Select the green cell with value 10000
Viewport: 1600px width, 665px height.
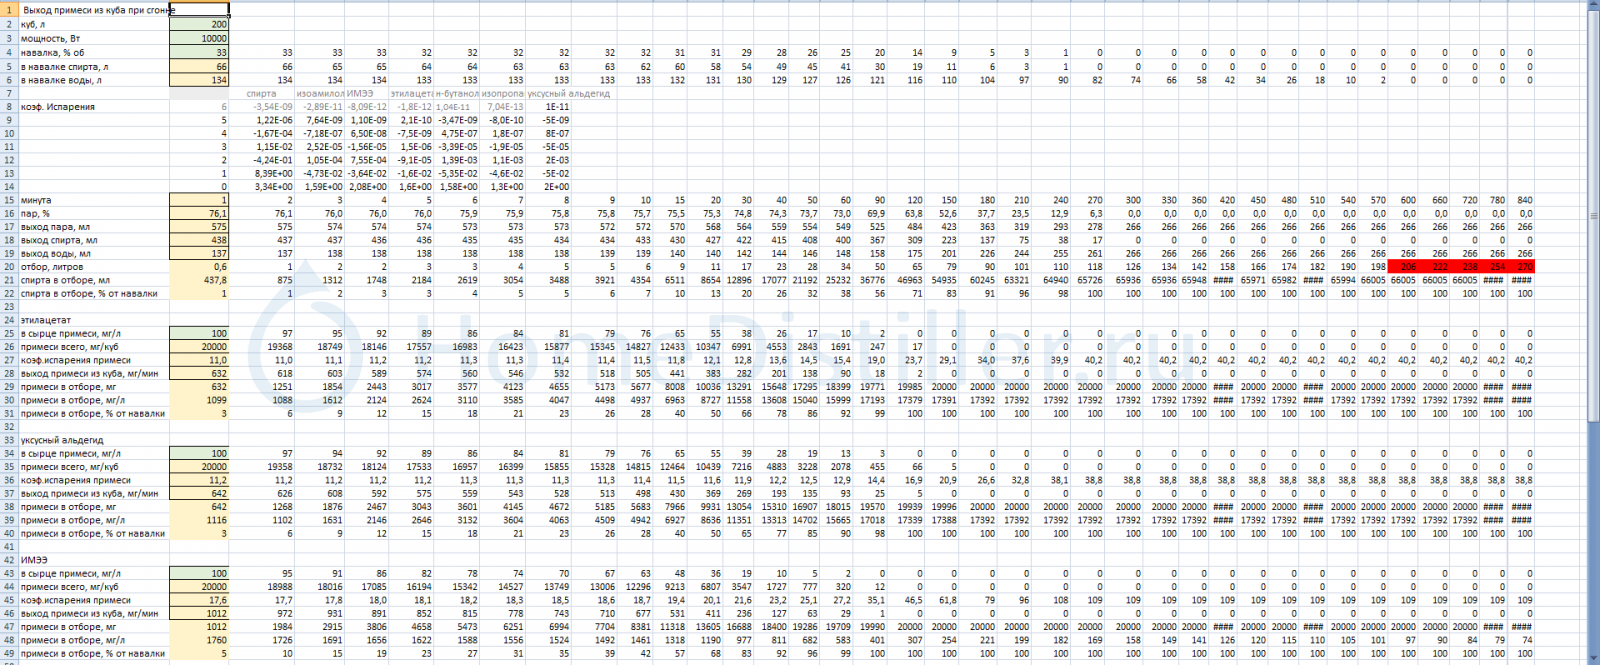tap(199, 38)
